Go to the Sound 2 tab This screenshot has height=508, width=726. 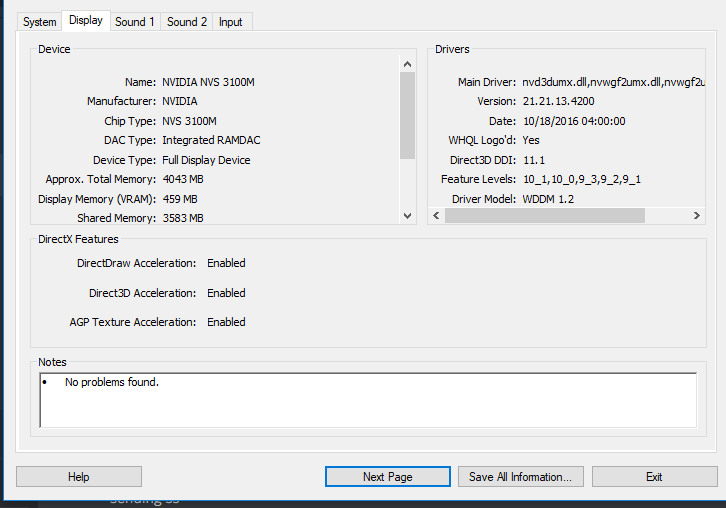[x=187, y=22]
